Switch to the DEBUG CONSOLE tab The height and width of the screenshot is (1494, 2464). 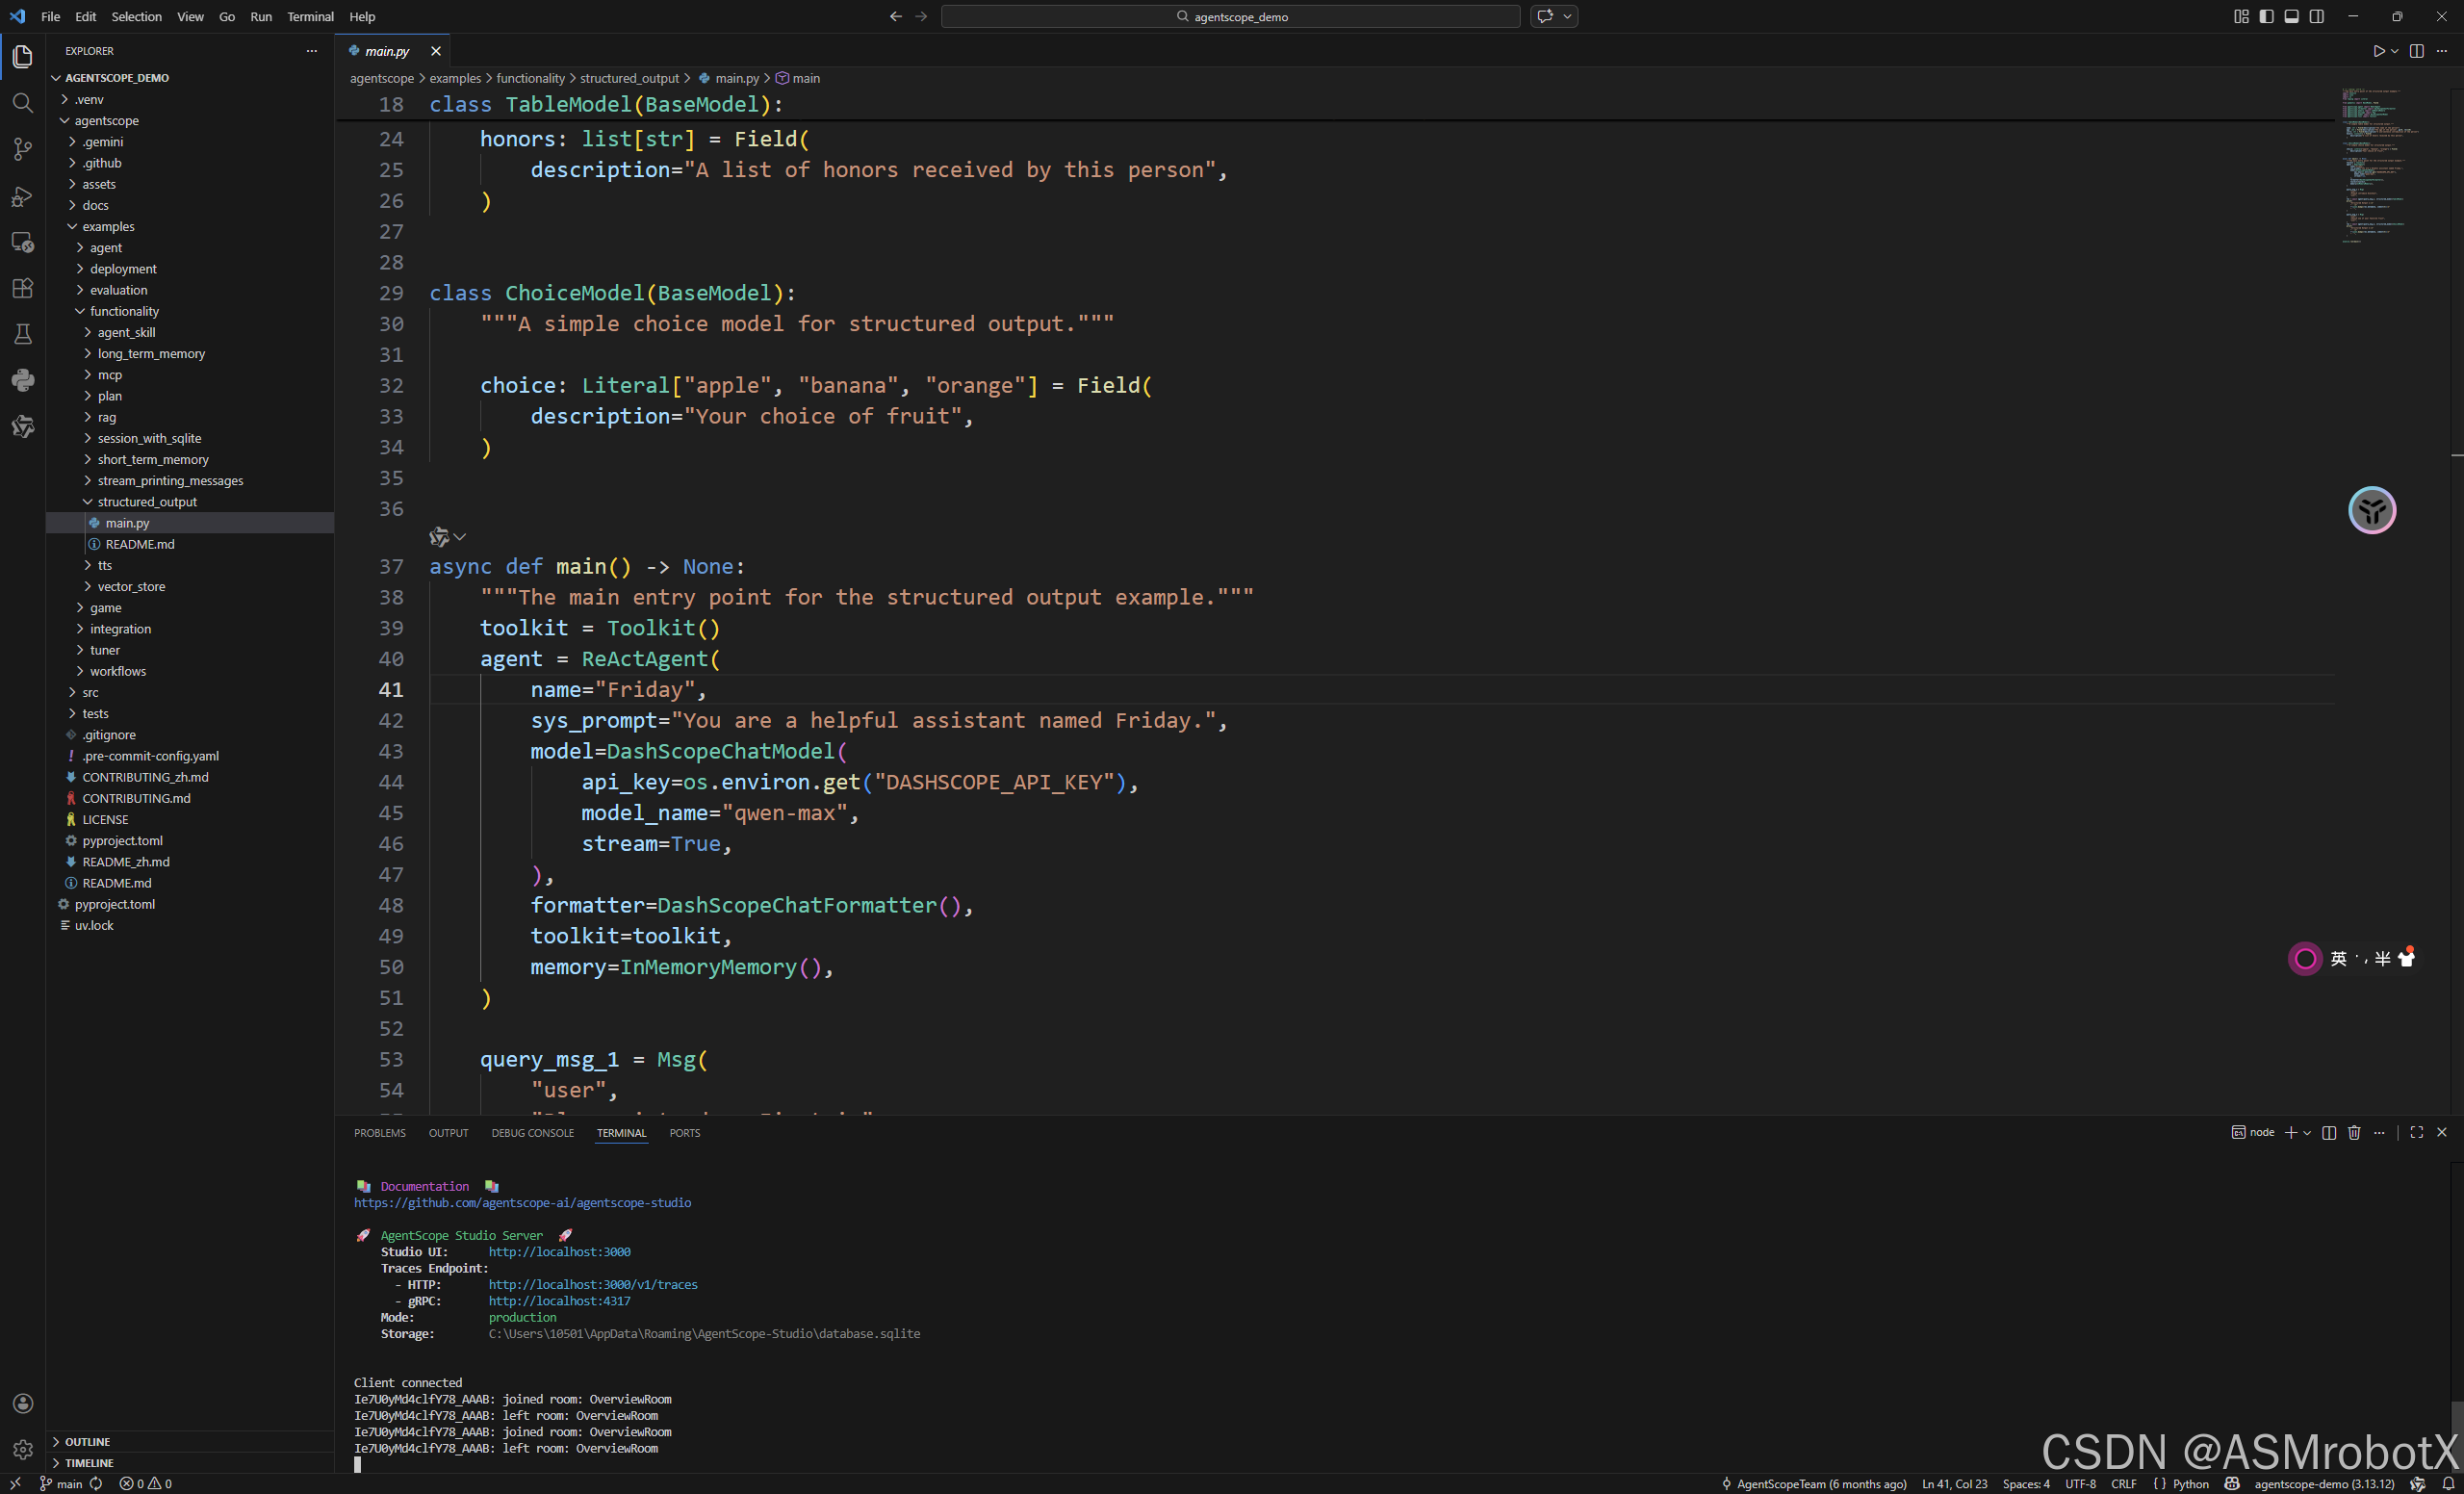point(532,1133)
